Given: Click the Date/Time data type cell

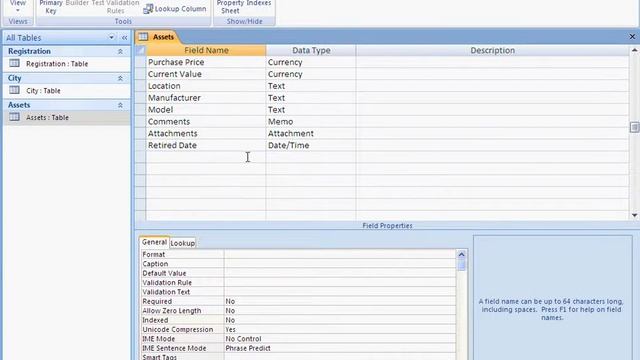Looking at the screenshot, I should (311, 145).
